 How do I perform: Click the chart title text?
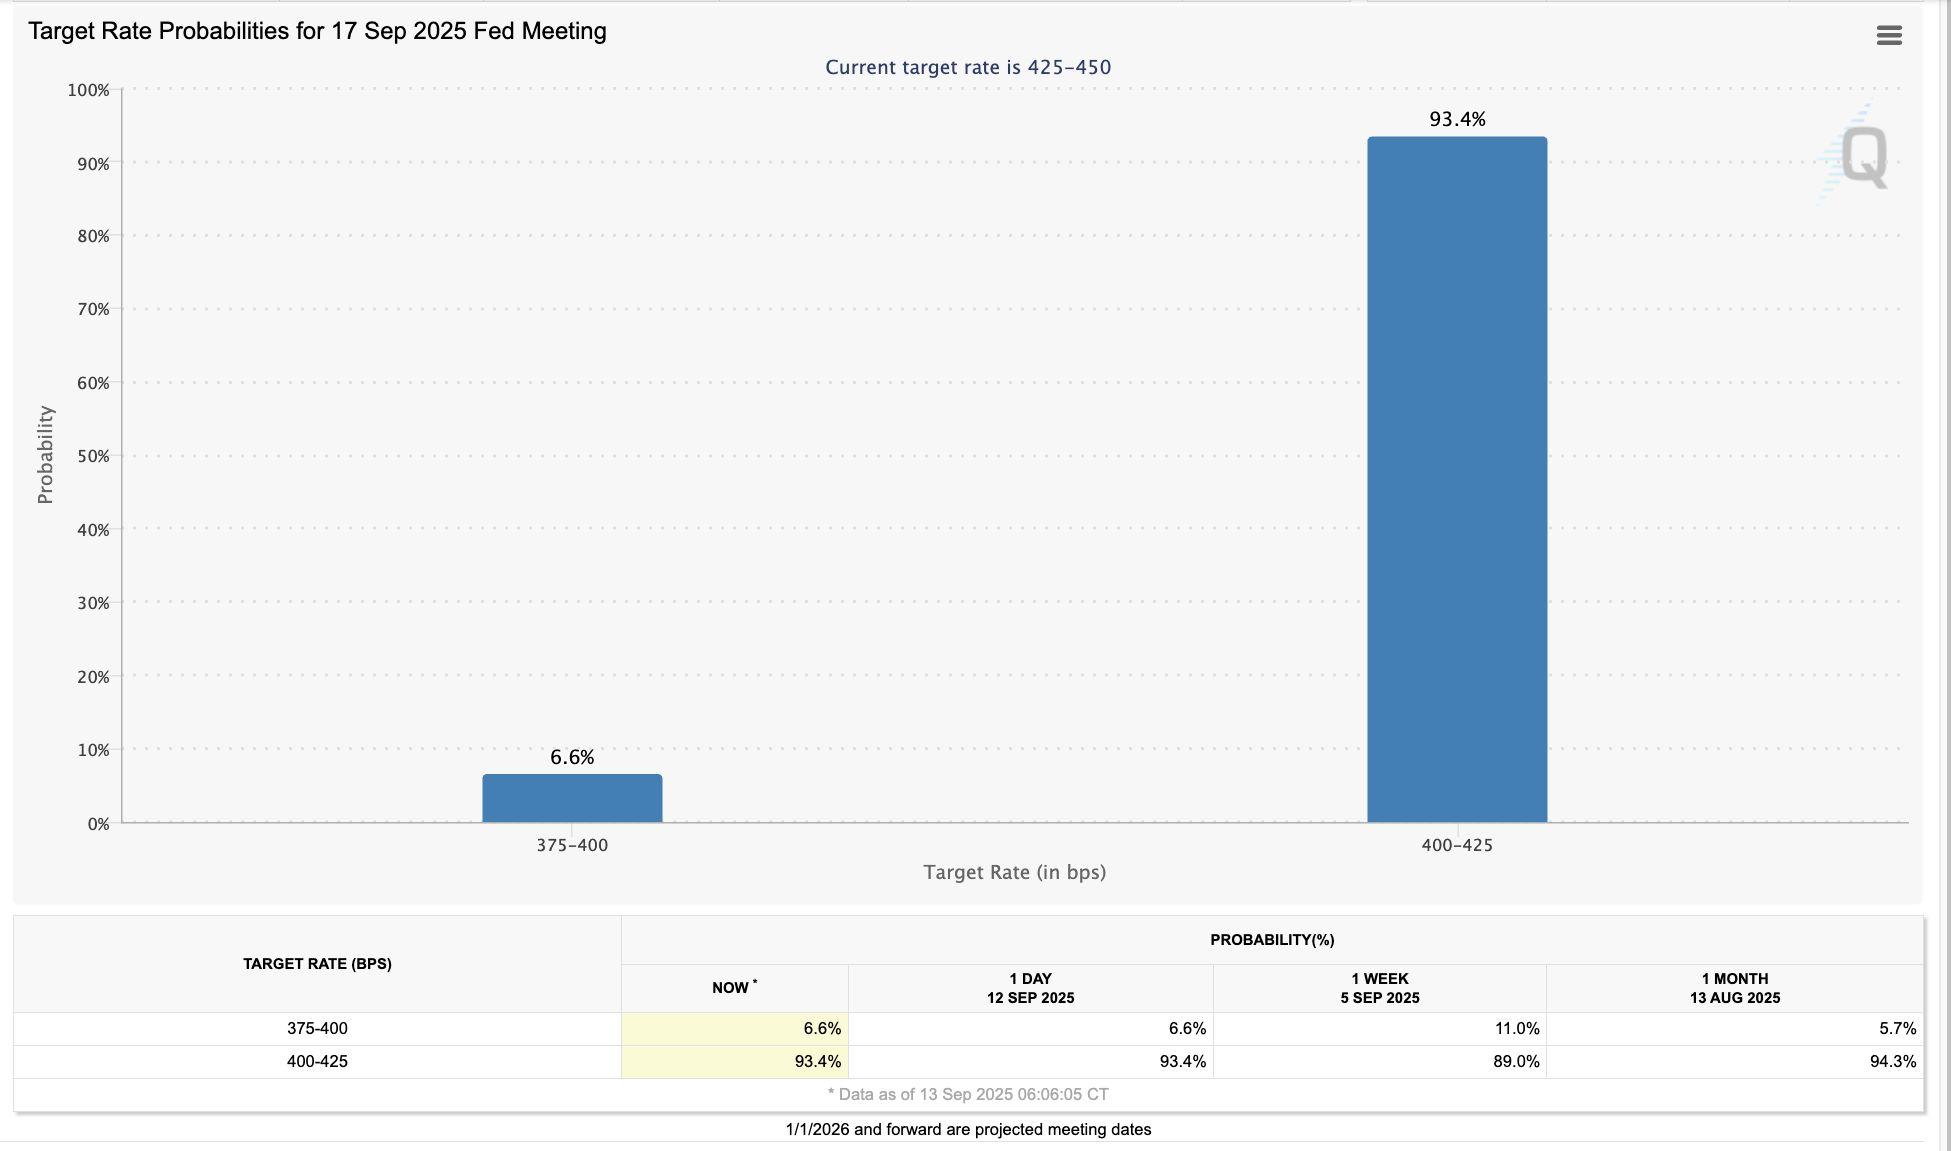pyautogui.click(x=317, y=31)
